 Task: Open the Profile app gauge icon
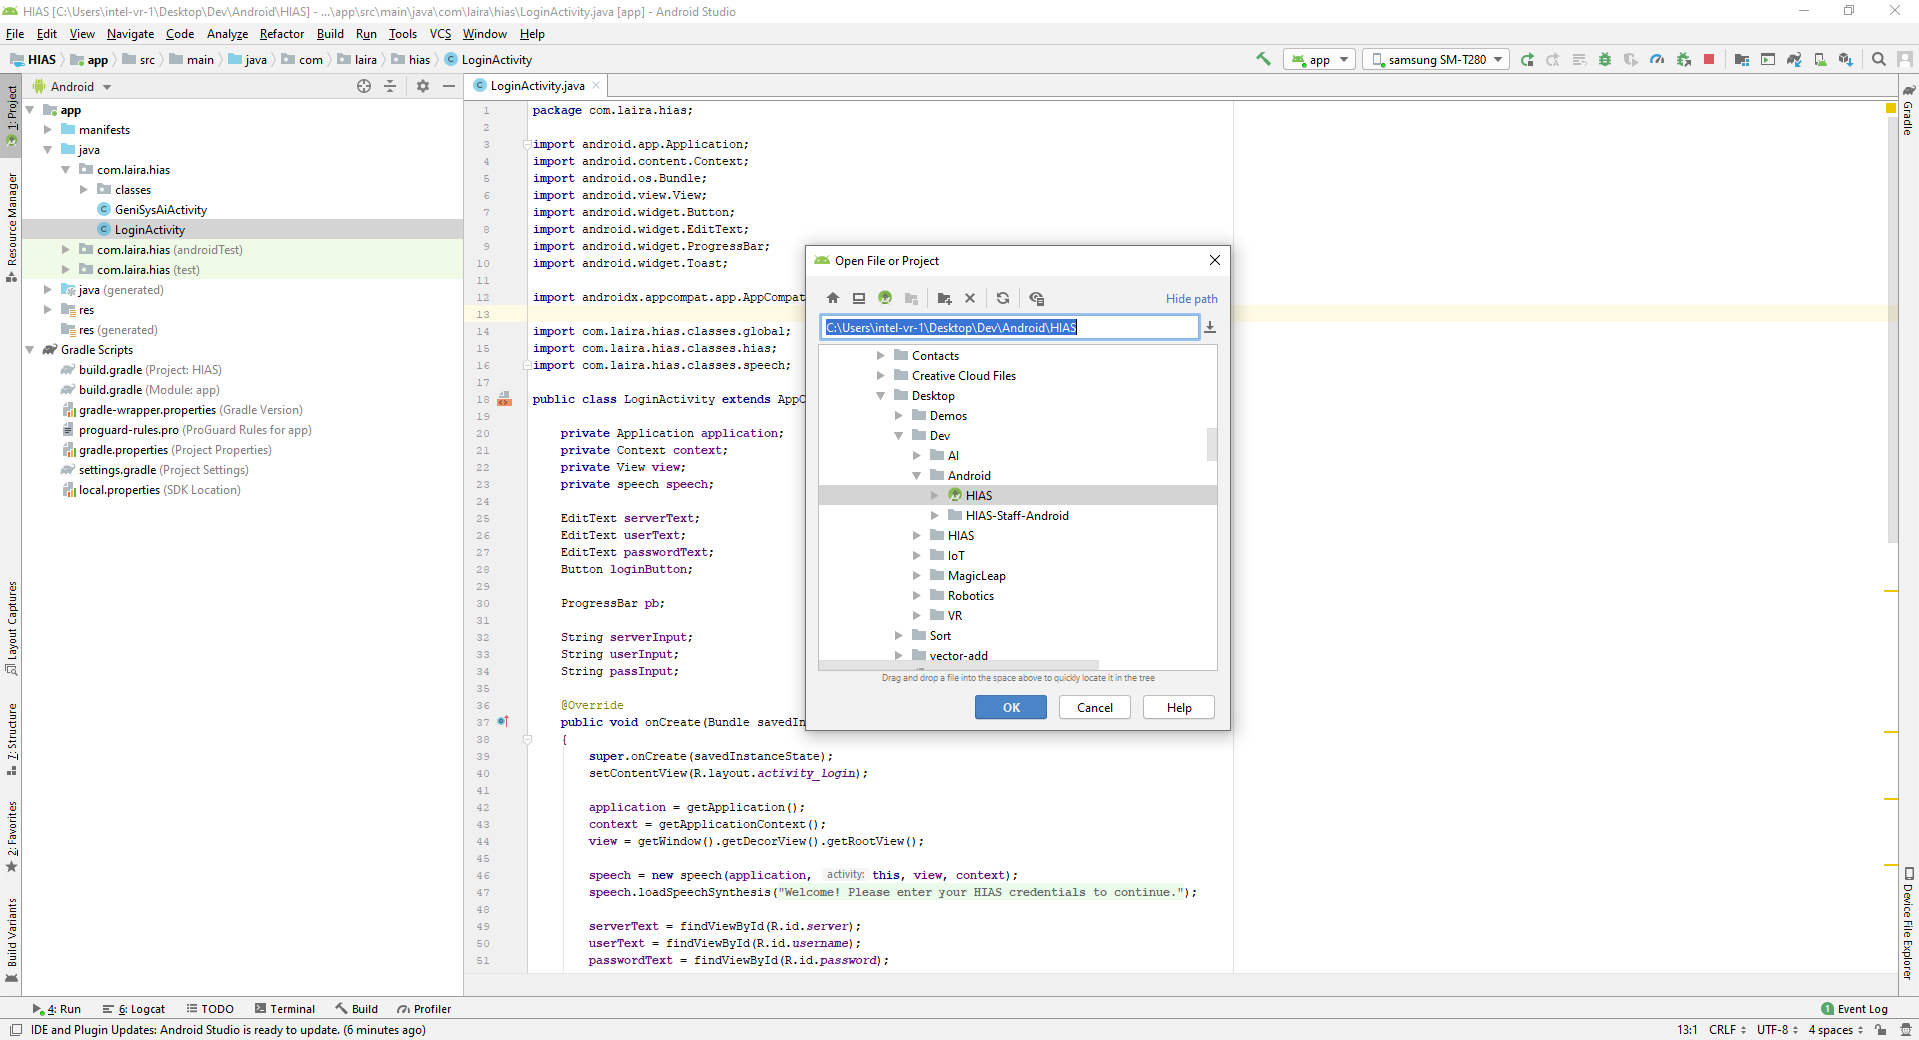point(1657,59)
